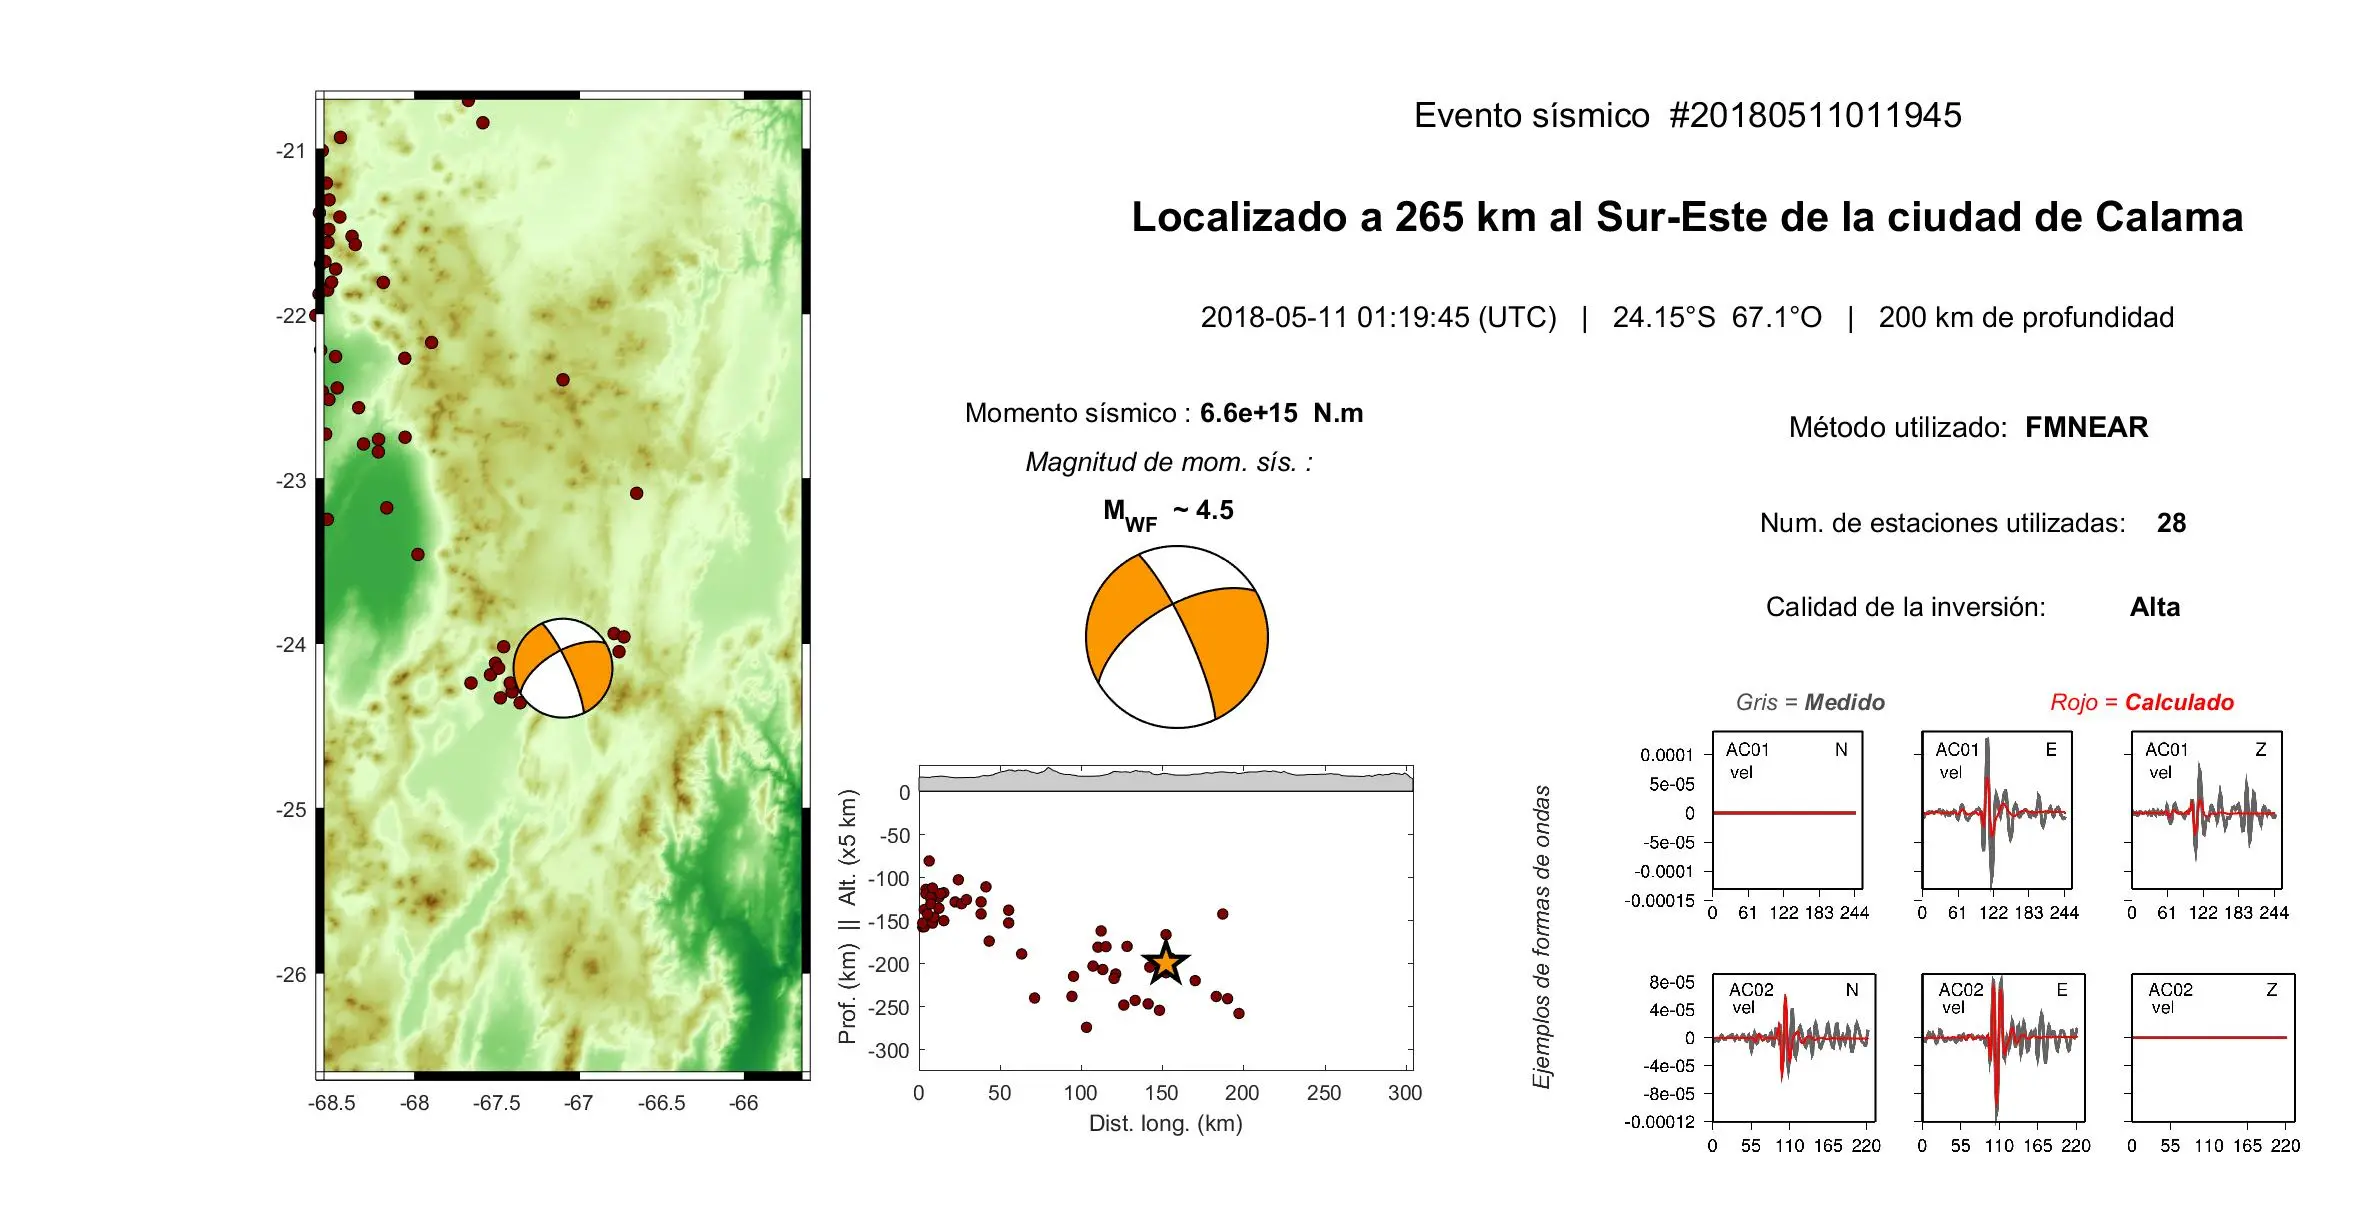Click the AC01 N waveform panel

click(1787, 810)
